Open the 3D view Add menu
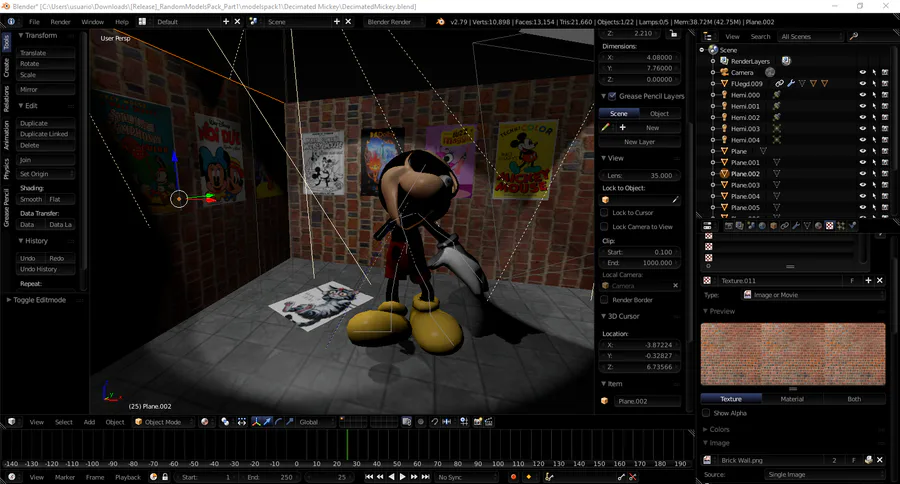 tap(89, 421)
